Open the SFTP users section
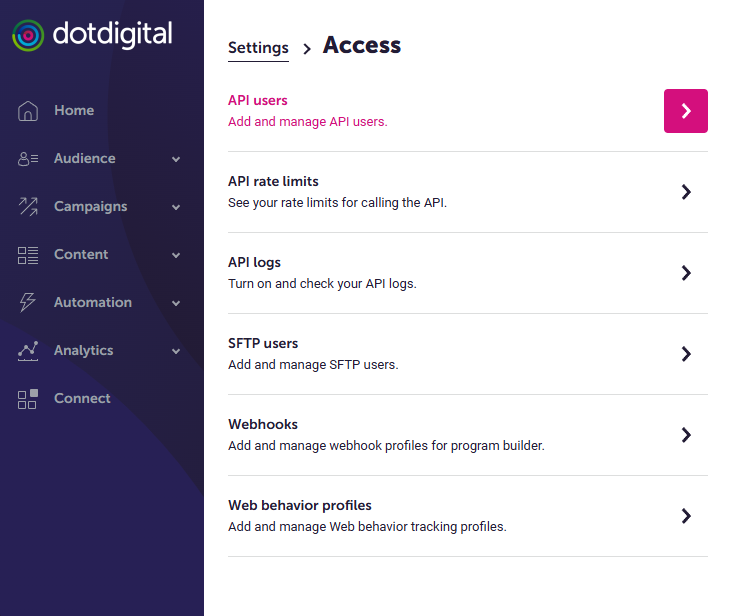 [468, 354]
